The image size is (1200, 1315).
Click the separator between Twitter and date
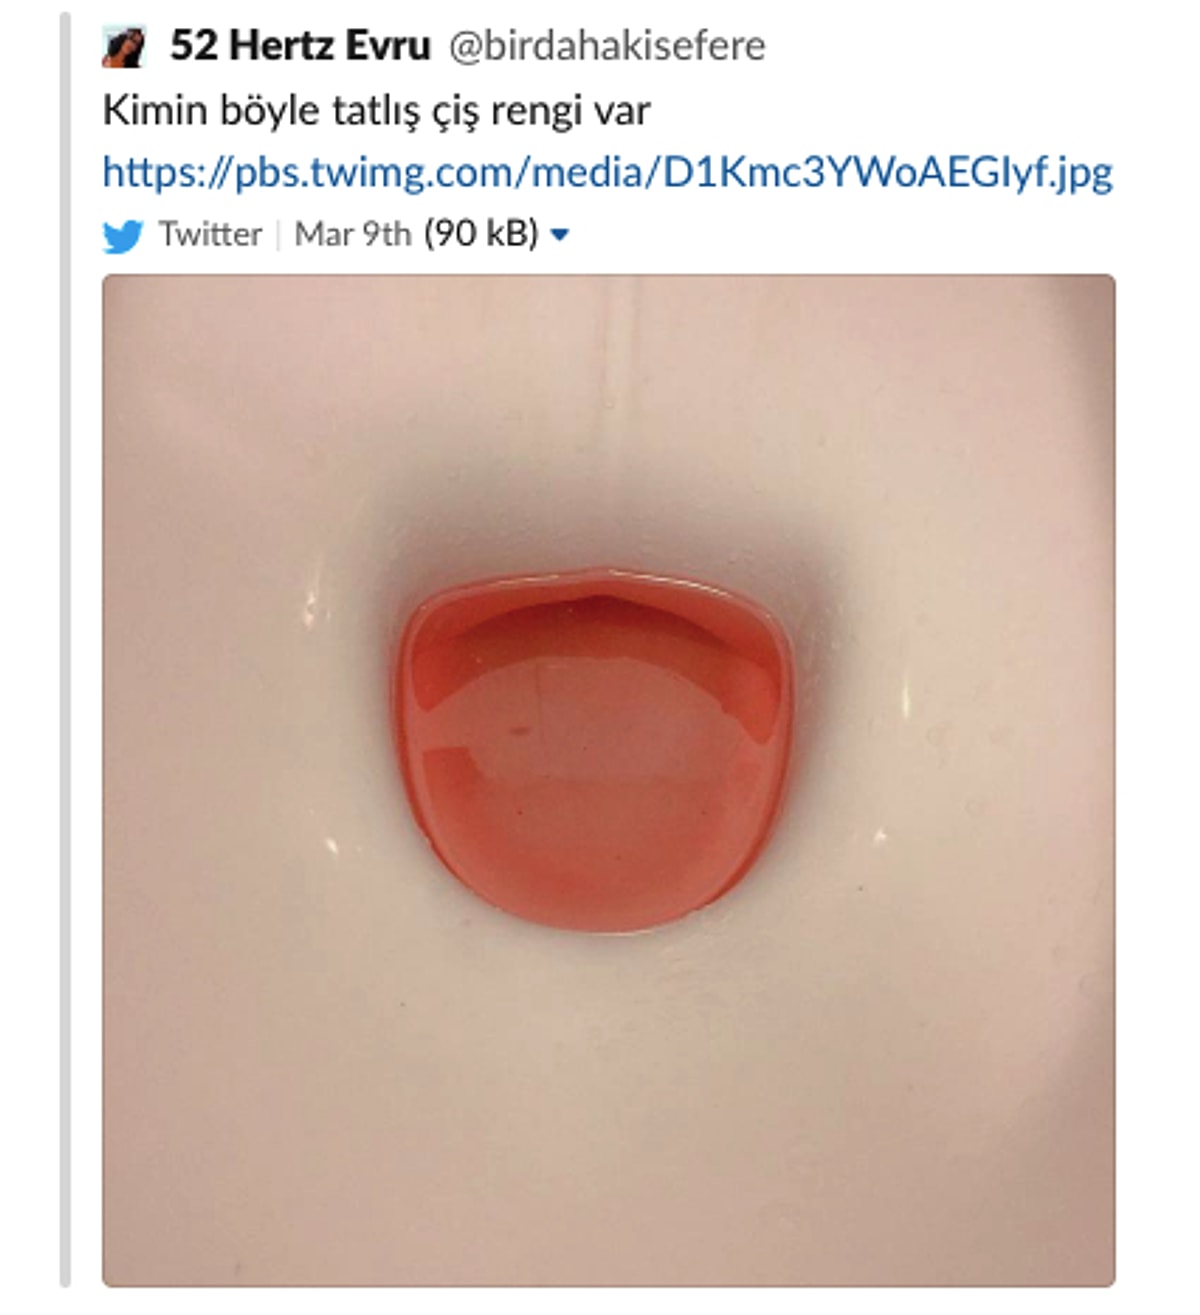pos(278,235)
